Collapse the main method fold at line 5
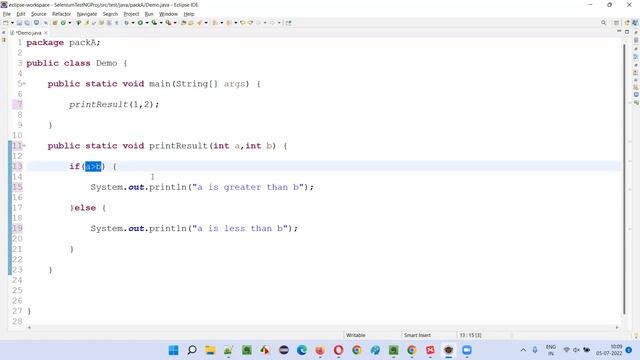640x360 pixels. (24, 84)
